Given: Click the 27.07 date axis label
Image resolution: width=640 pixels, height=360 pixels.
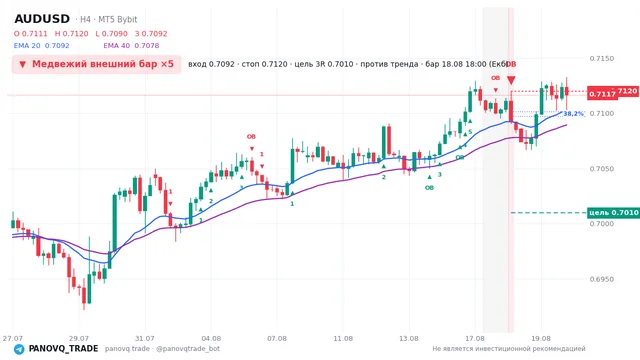Looking at the screenshot, I should (x=13, y=338).
